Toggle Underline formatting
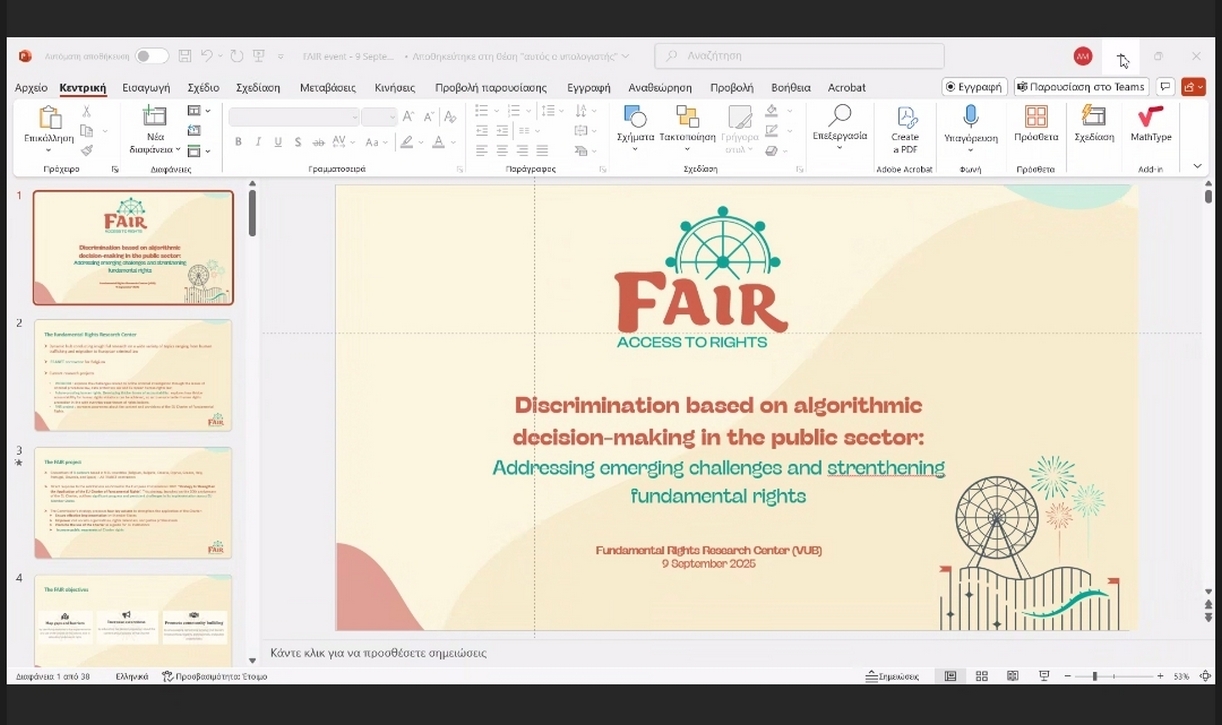Image resolution: width=1222 pixels, height=725 pixels. [x=278, y=142]
